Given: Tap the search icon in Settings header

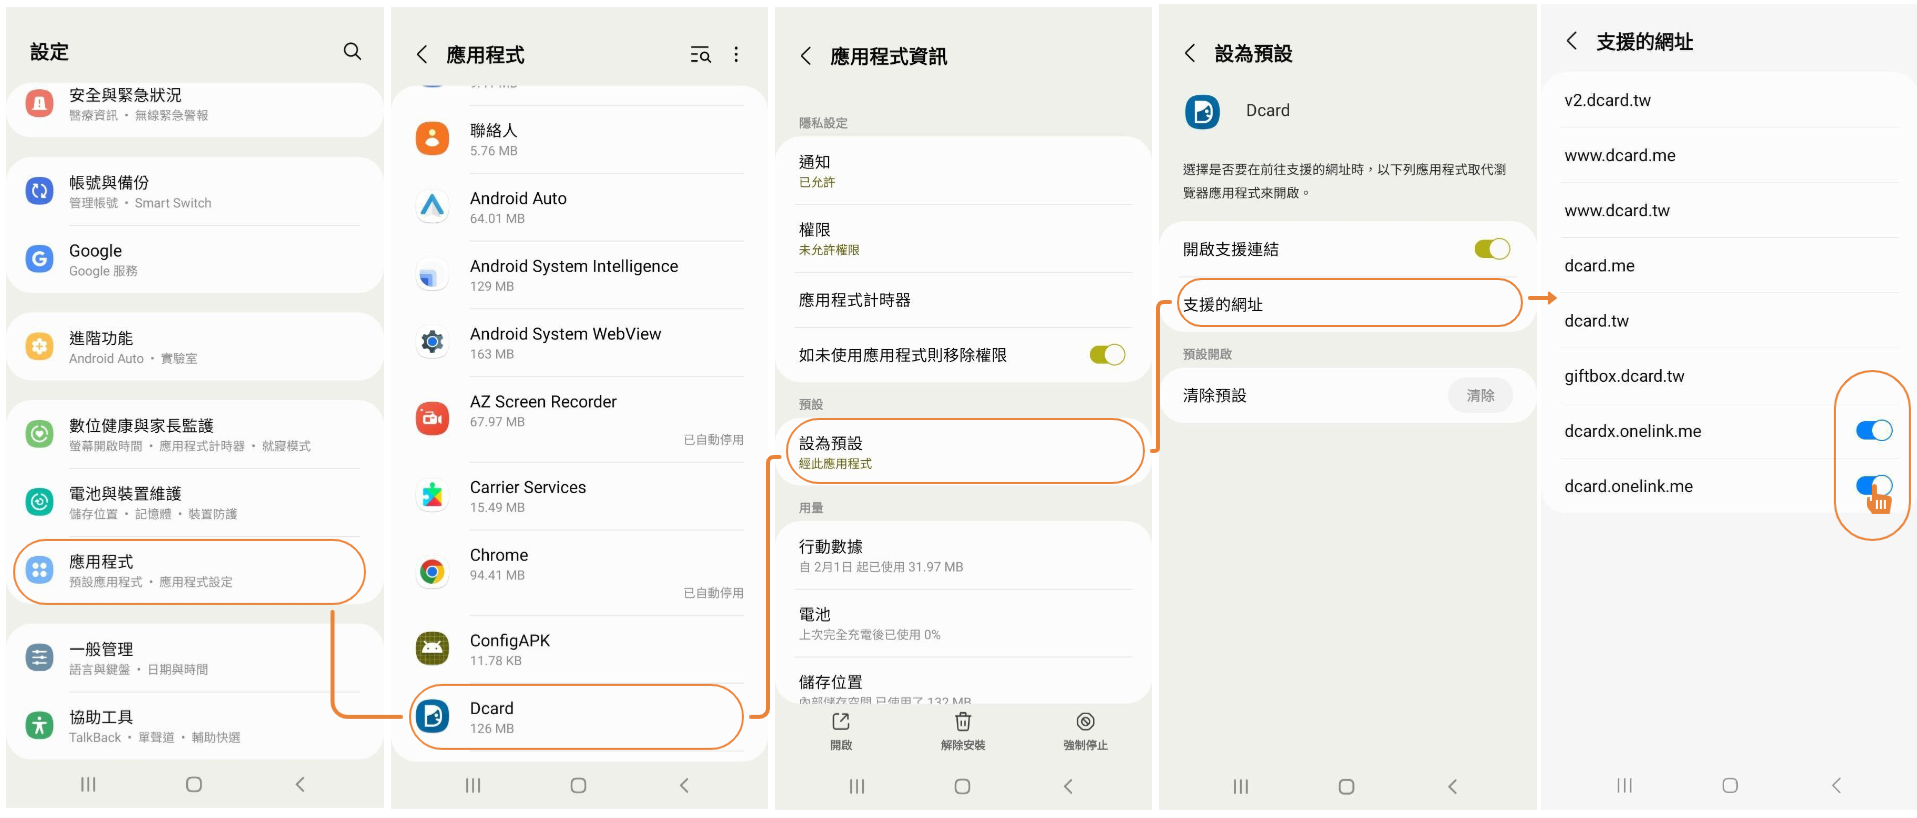Looking at the screenshot, I should click(352, 51).
